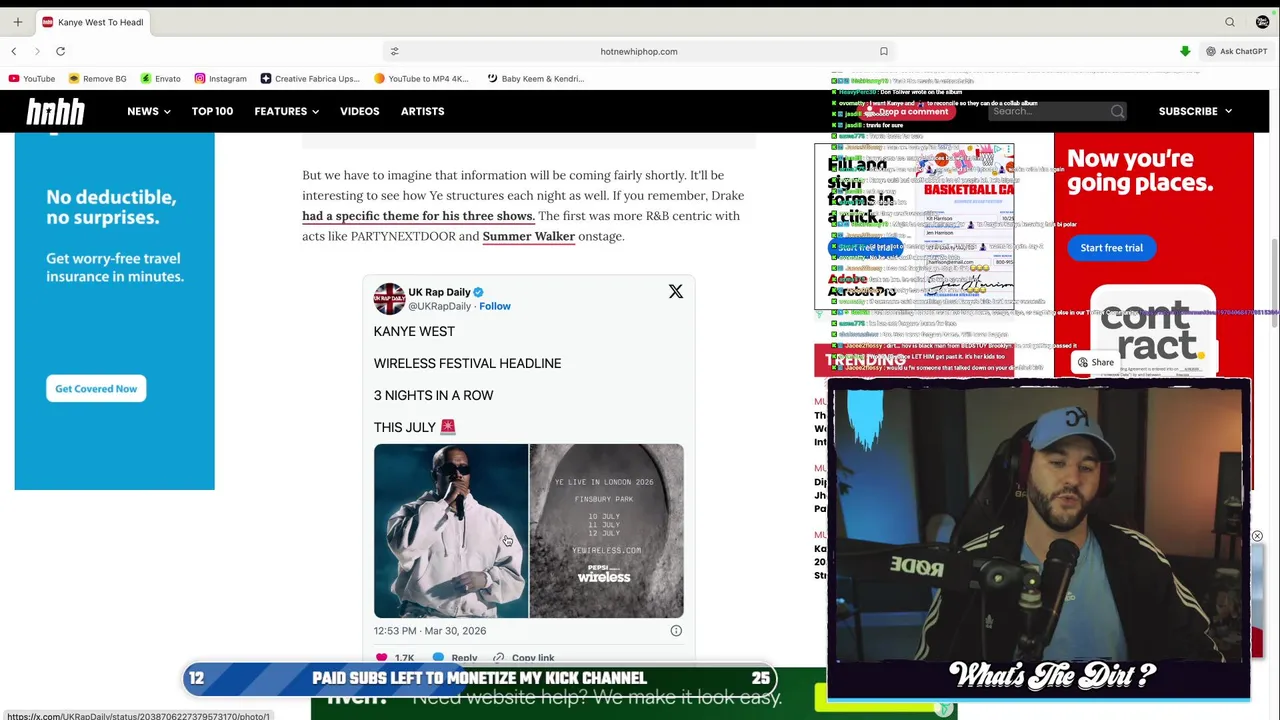Go to the HNHH logo homepage
1280x720 pixels.
56,111
